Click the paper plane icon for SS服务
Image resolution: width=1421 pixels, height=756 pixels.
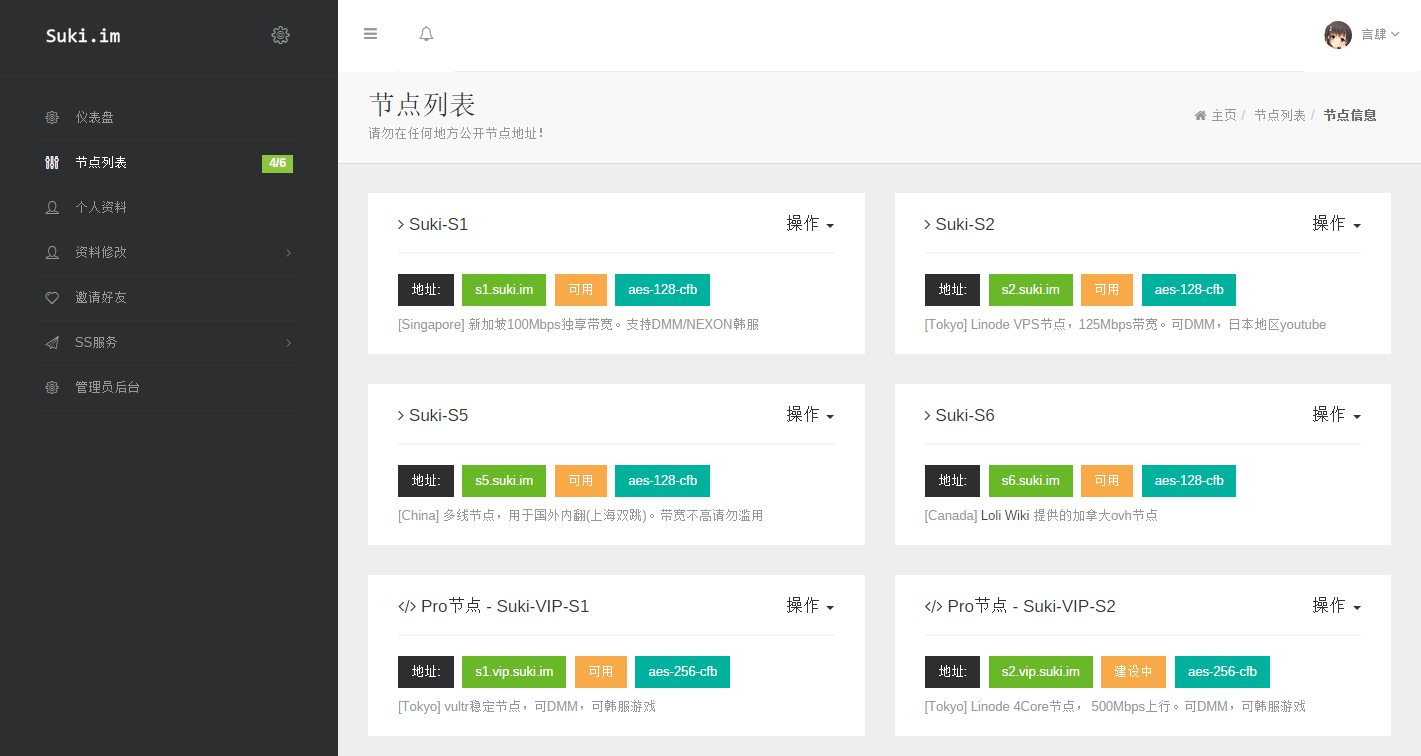click(x=52, y=343)
